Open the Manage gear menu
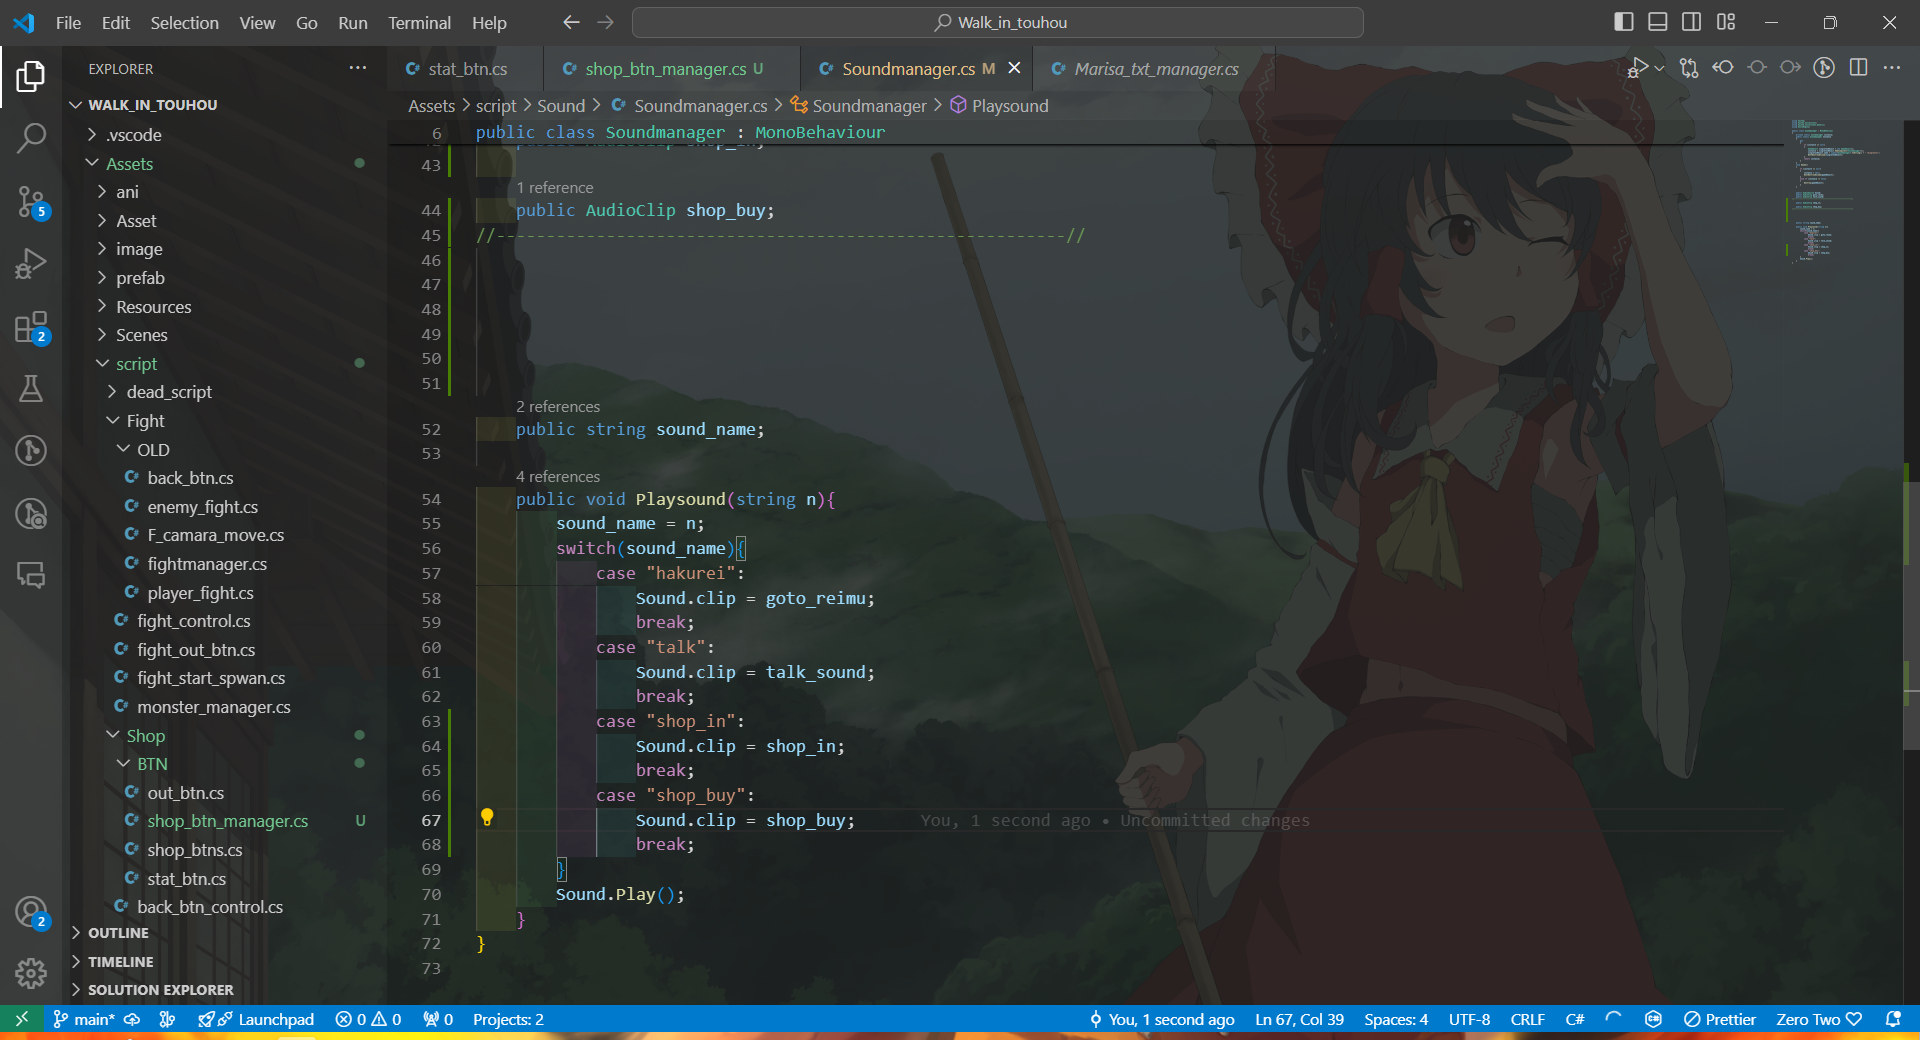Screen dimensions: 1920x1040 tap(31, 973)
